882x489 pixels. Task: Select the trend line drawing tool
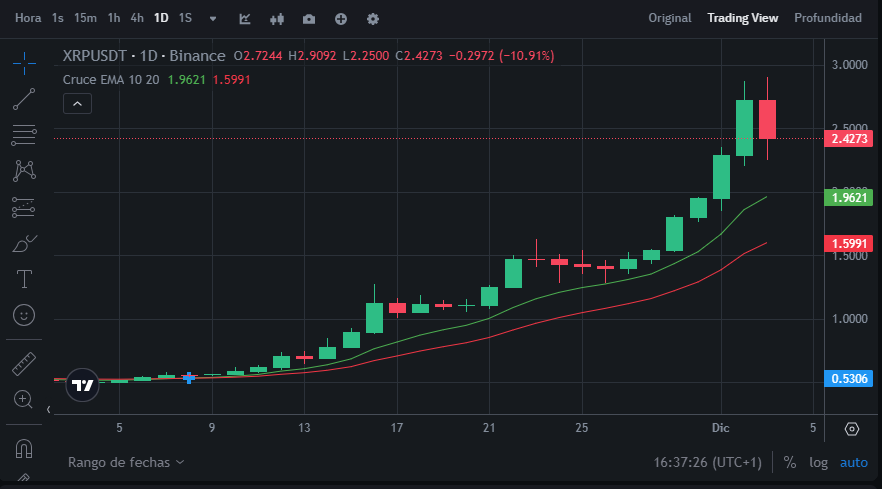tap(24, 99)
